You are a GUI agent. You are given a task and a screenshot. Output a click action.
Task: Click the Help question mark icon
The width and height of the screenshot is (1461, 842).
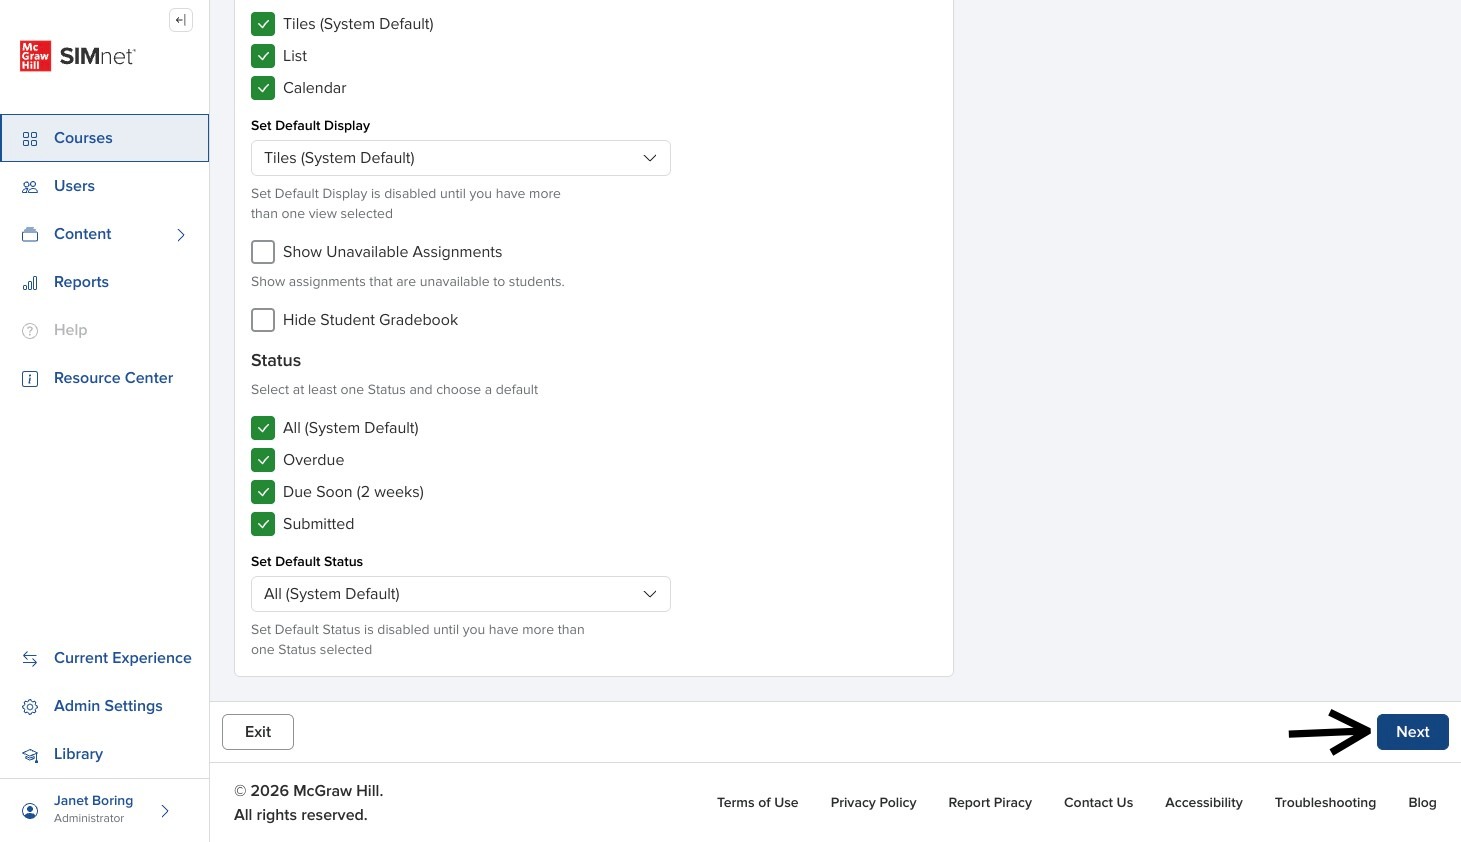click(x=30, y=331)
